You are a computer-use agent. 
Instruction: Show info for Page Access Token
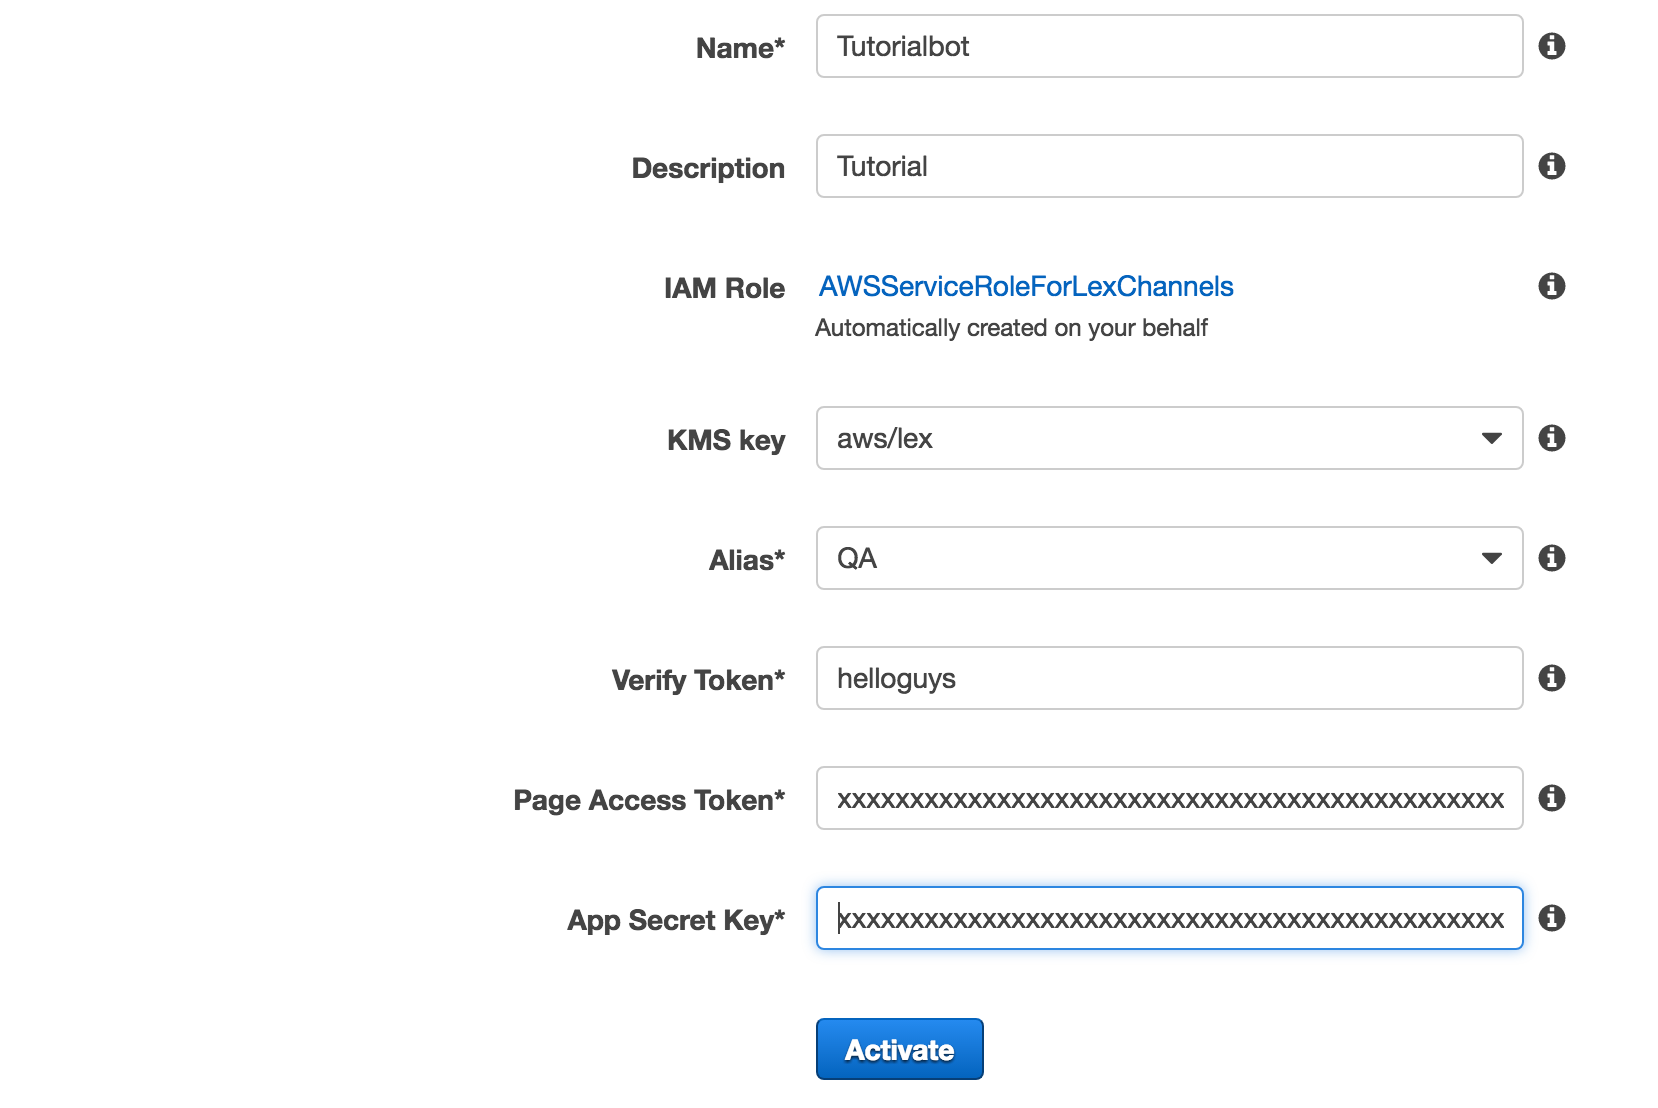pos(1551,798)
